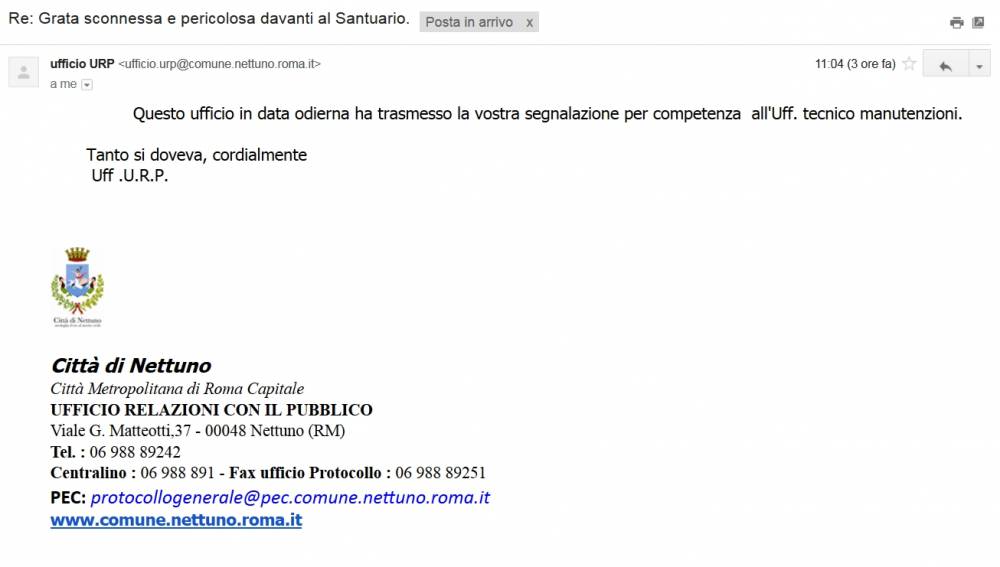1000x567 pixels.
Task: Open the protocollogenerale PEC email link
Action: pyautogui.click(x=290, y=497)
